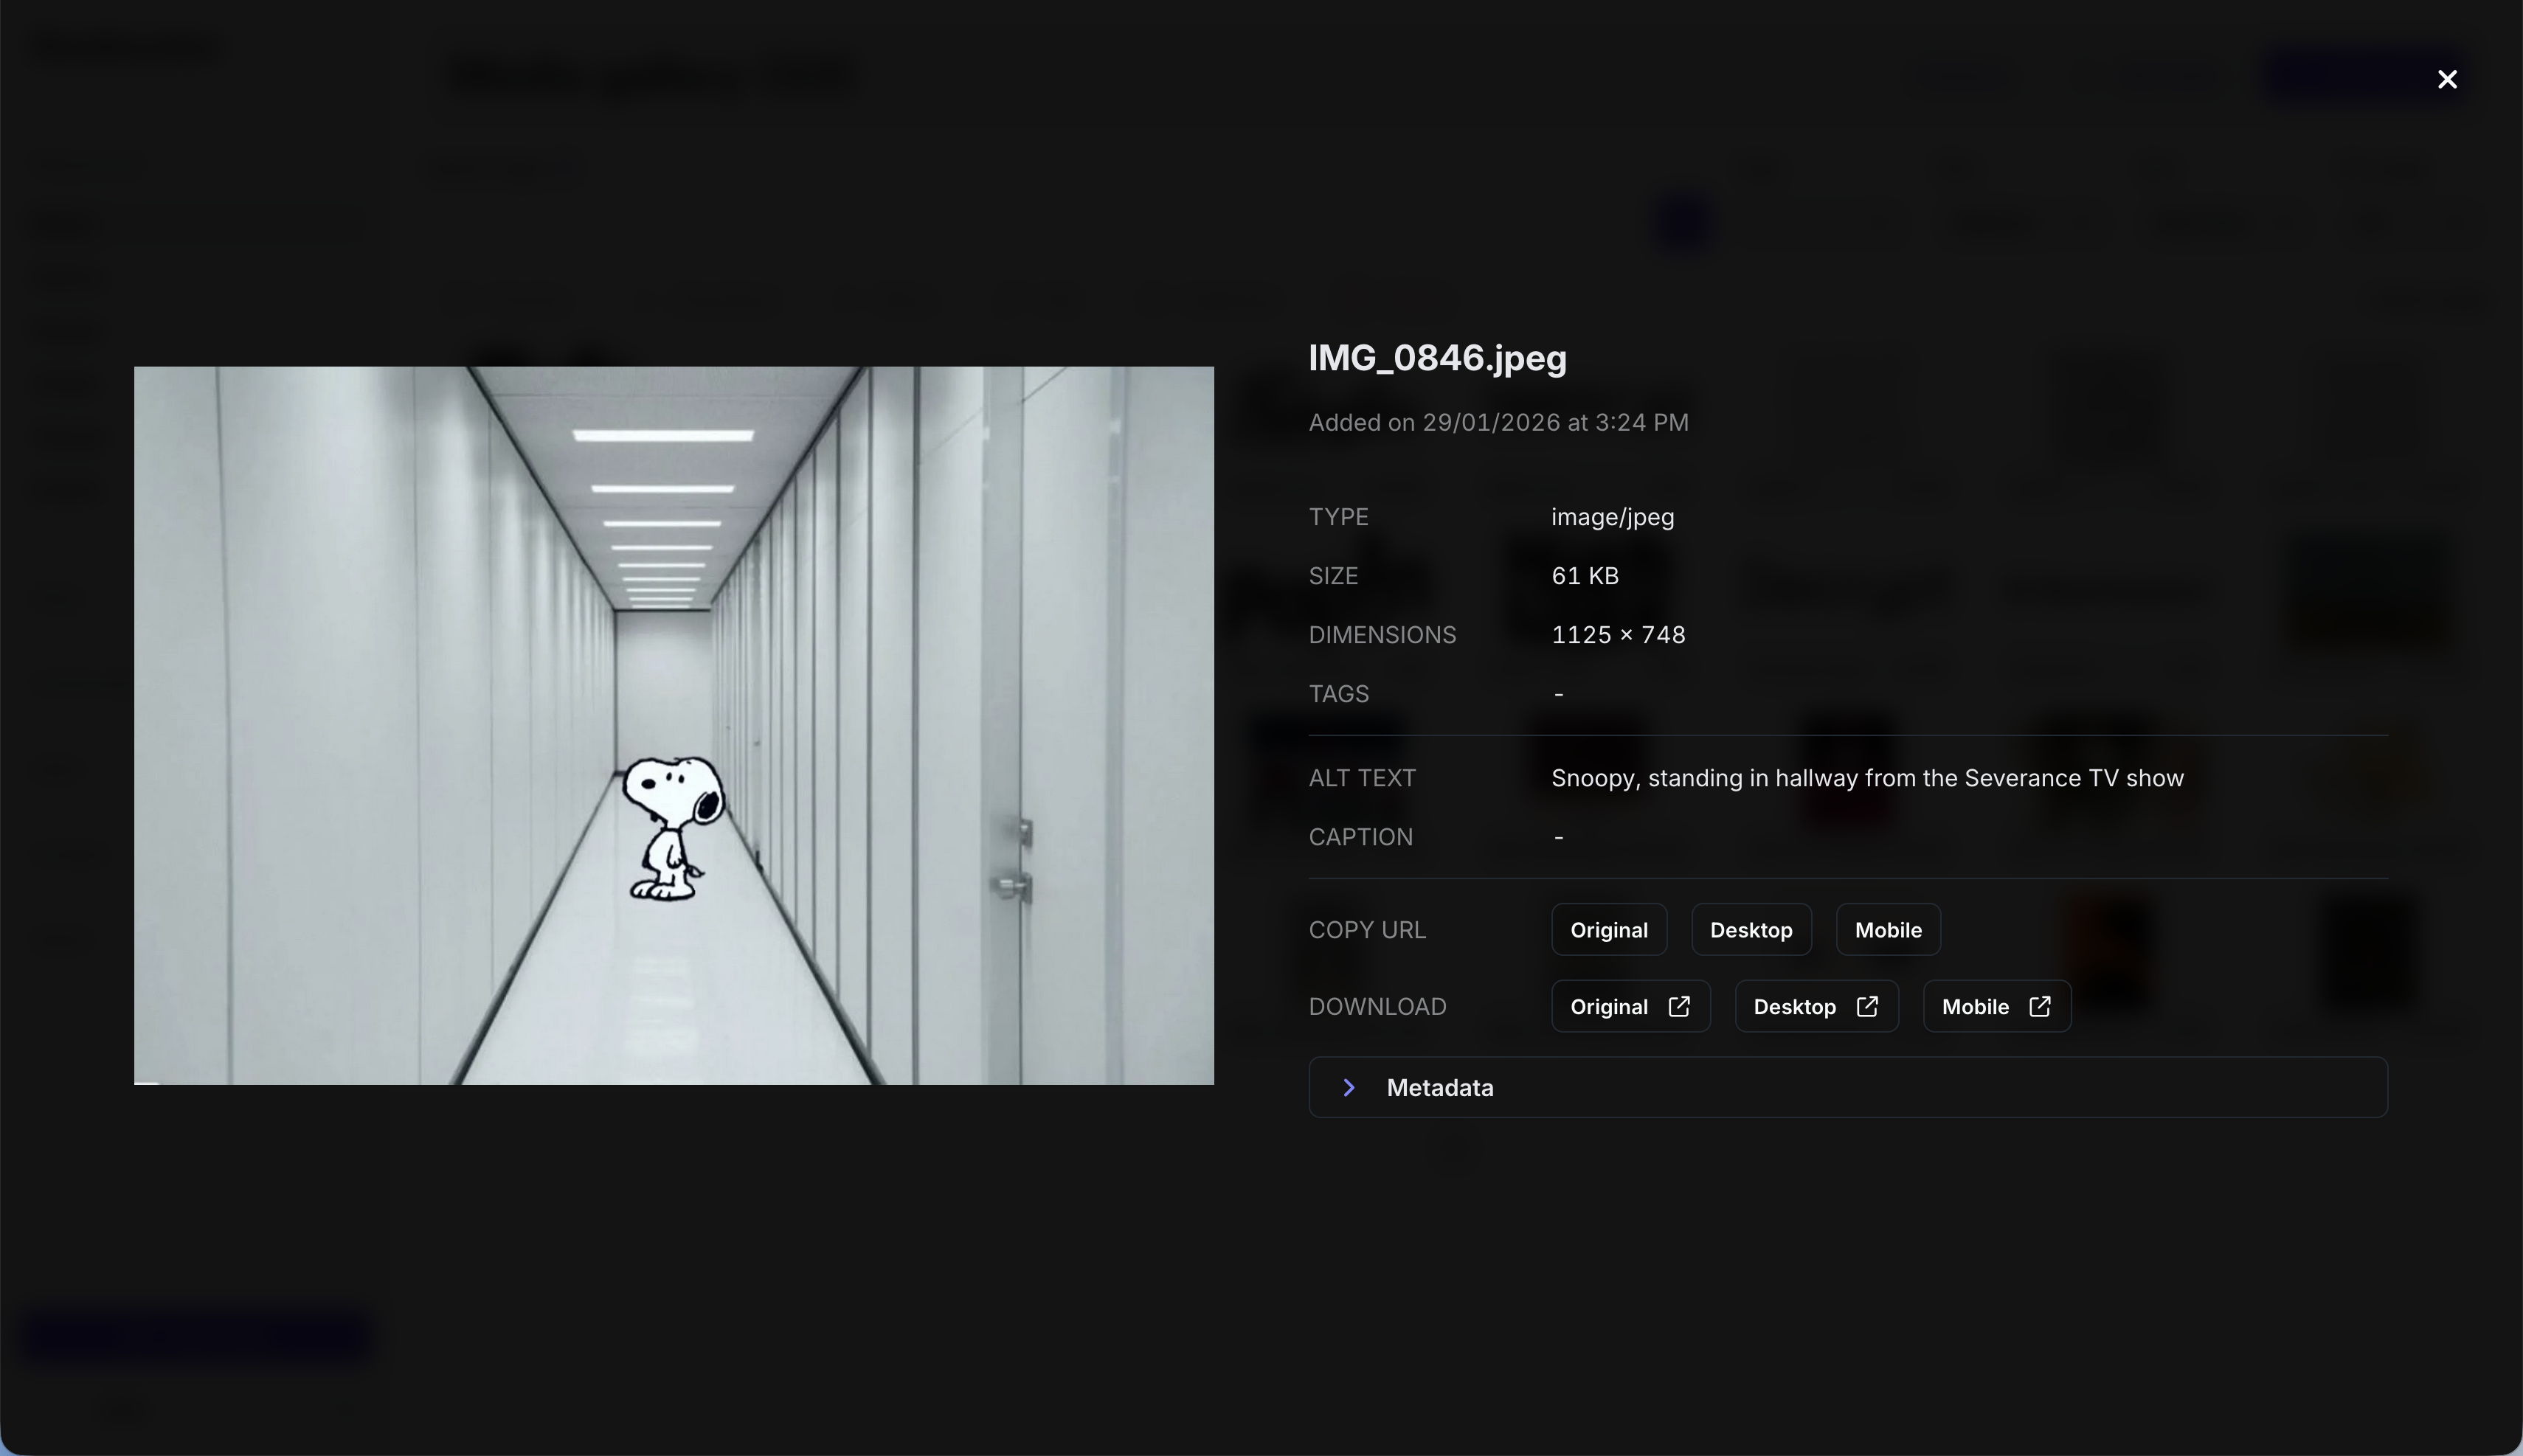Click the 61 KB size value
The image size is (2523, 1456).
pyautogui.click(x=1584, y=576)
